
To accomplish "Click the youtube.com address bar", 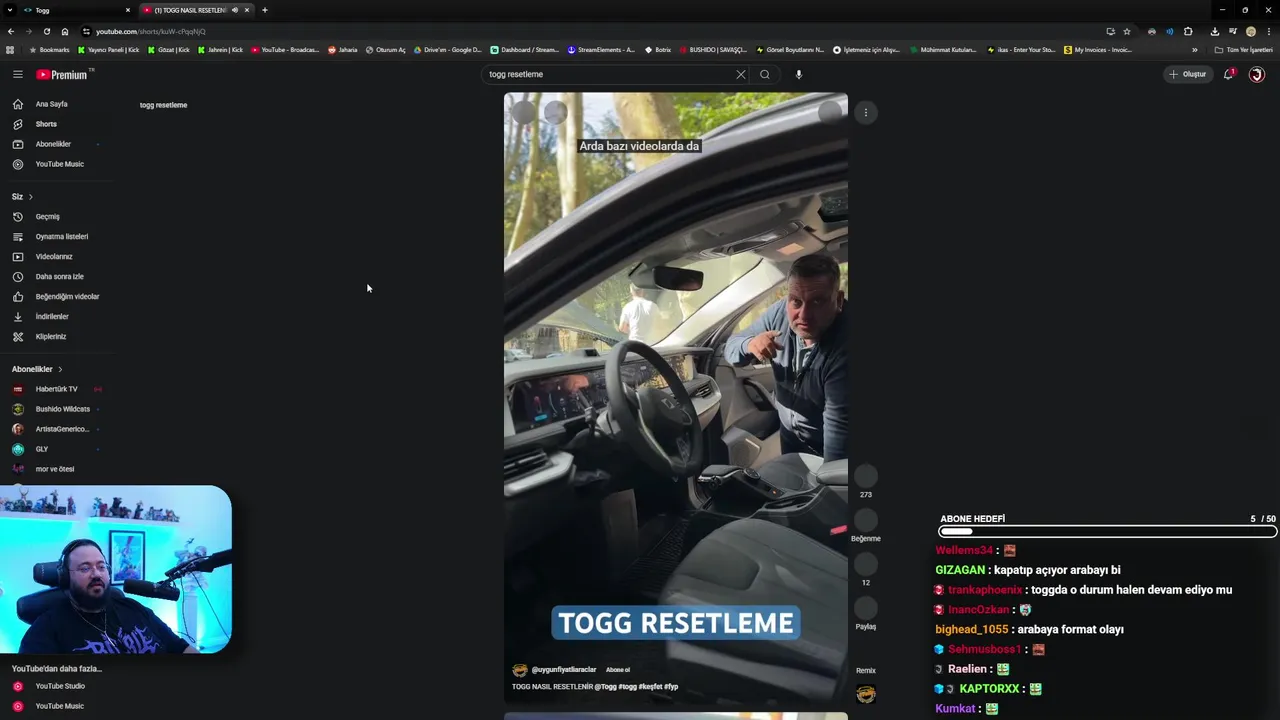I will coord(590,31).
